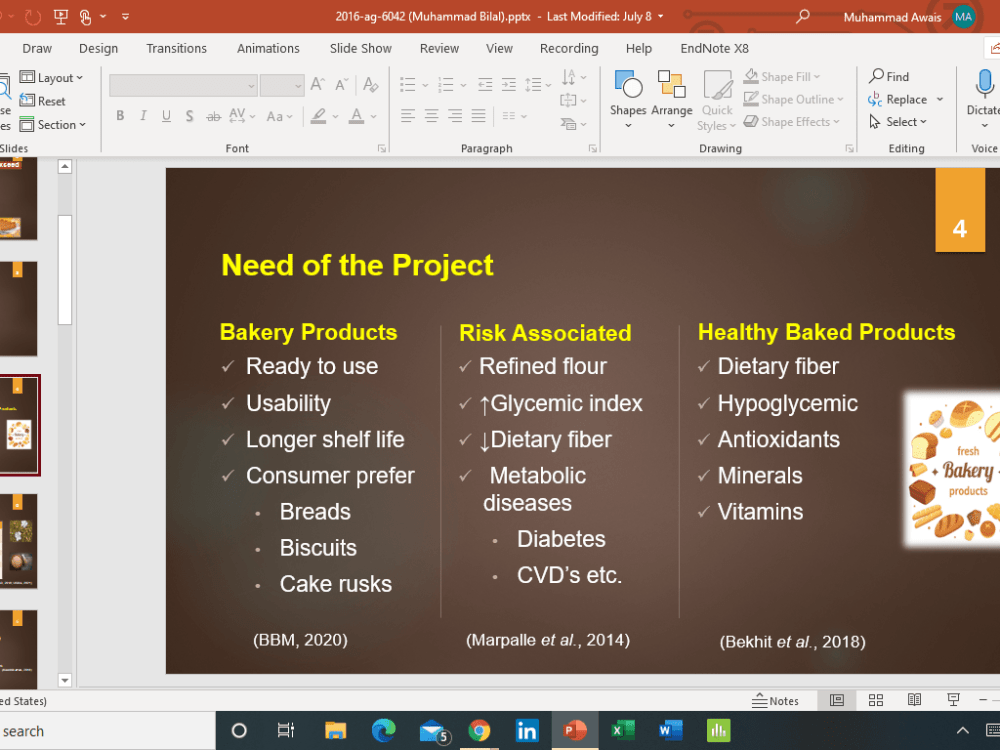The image size is (1000, 750).
Task: Click Find button
Action: pos(890,77)
